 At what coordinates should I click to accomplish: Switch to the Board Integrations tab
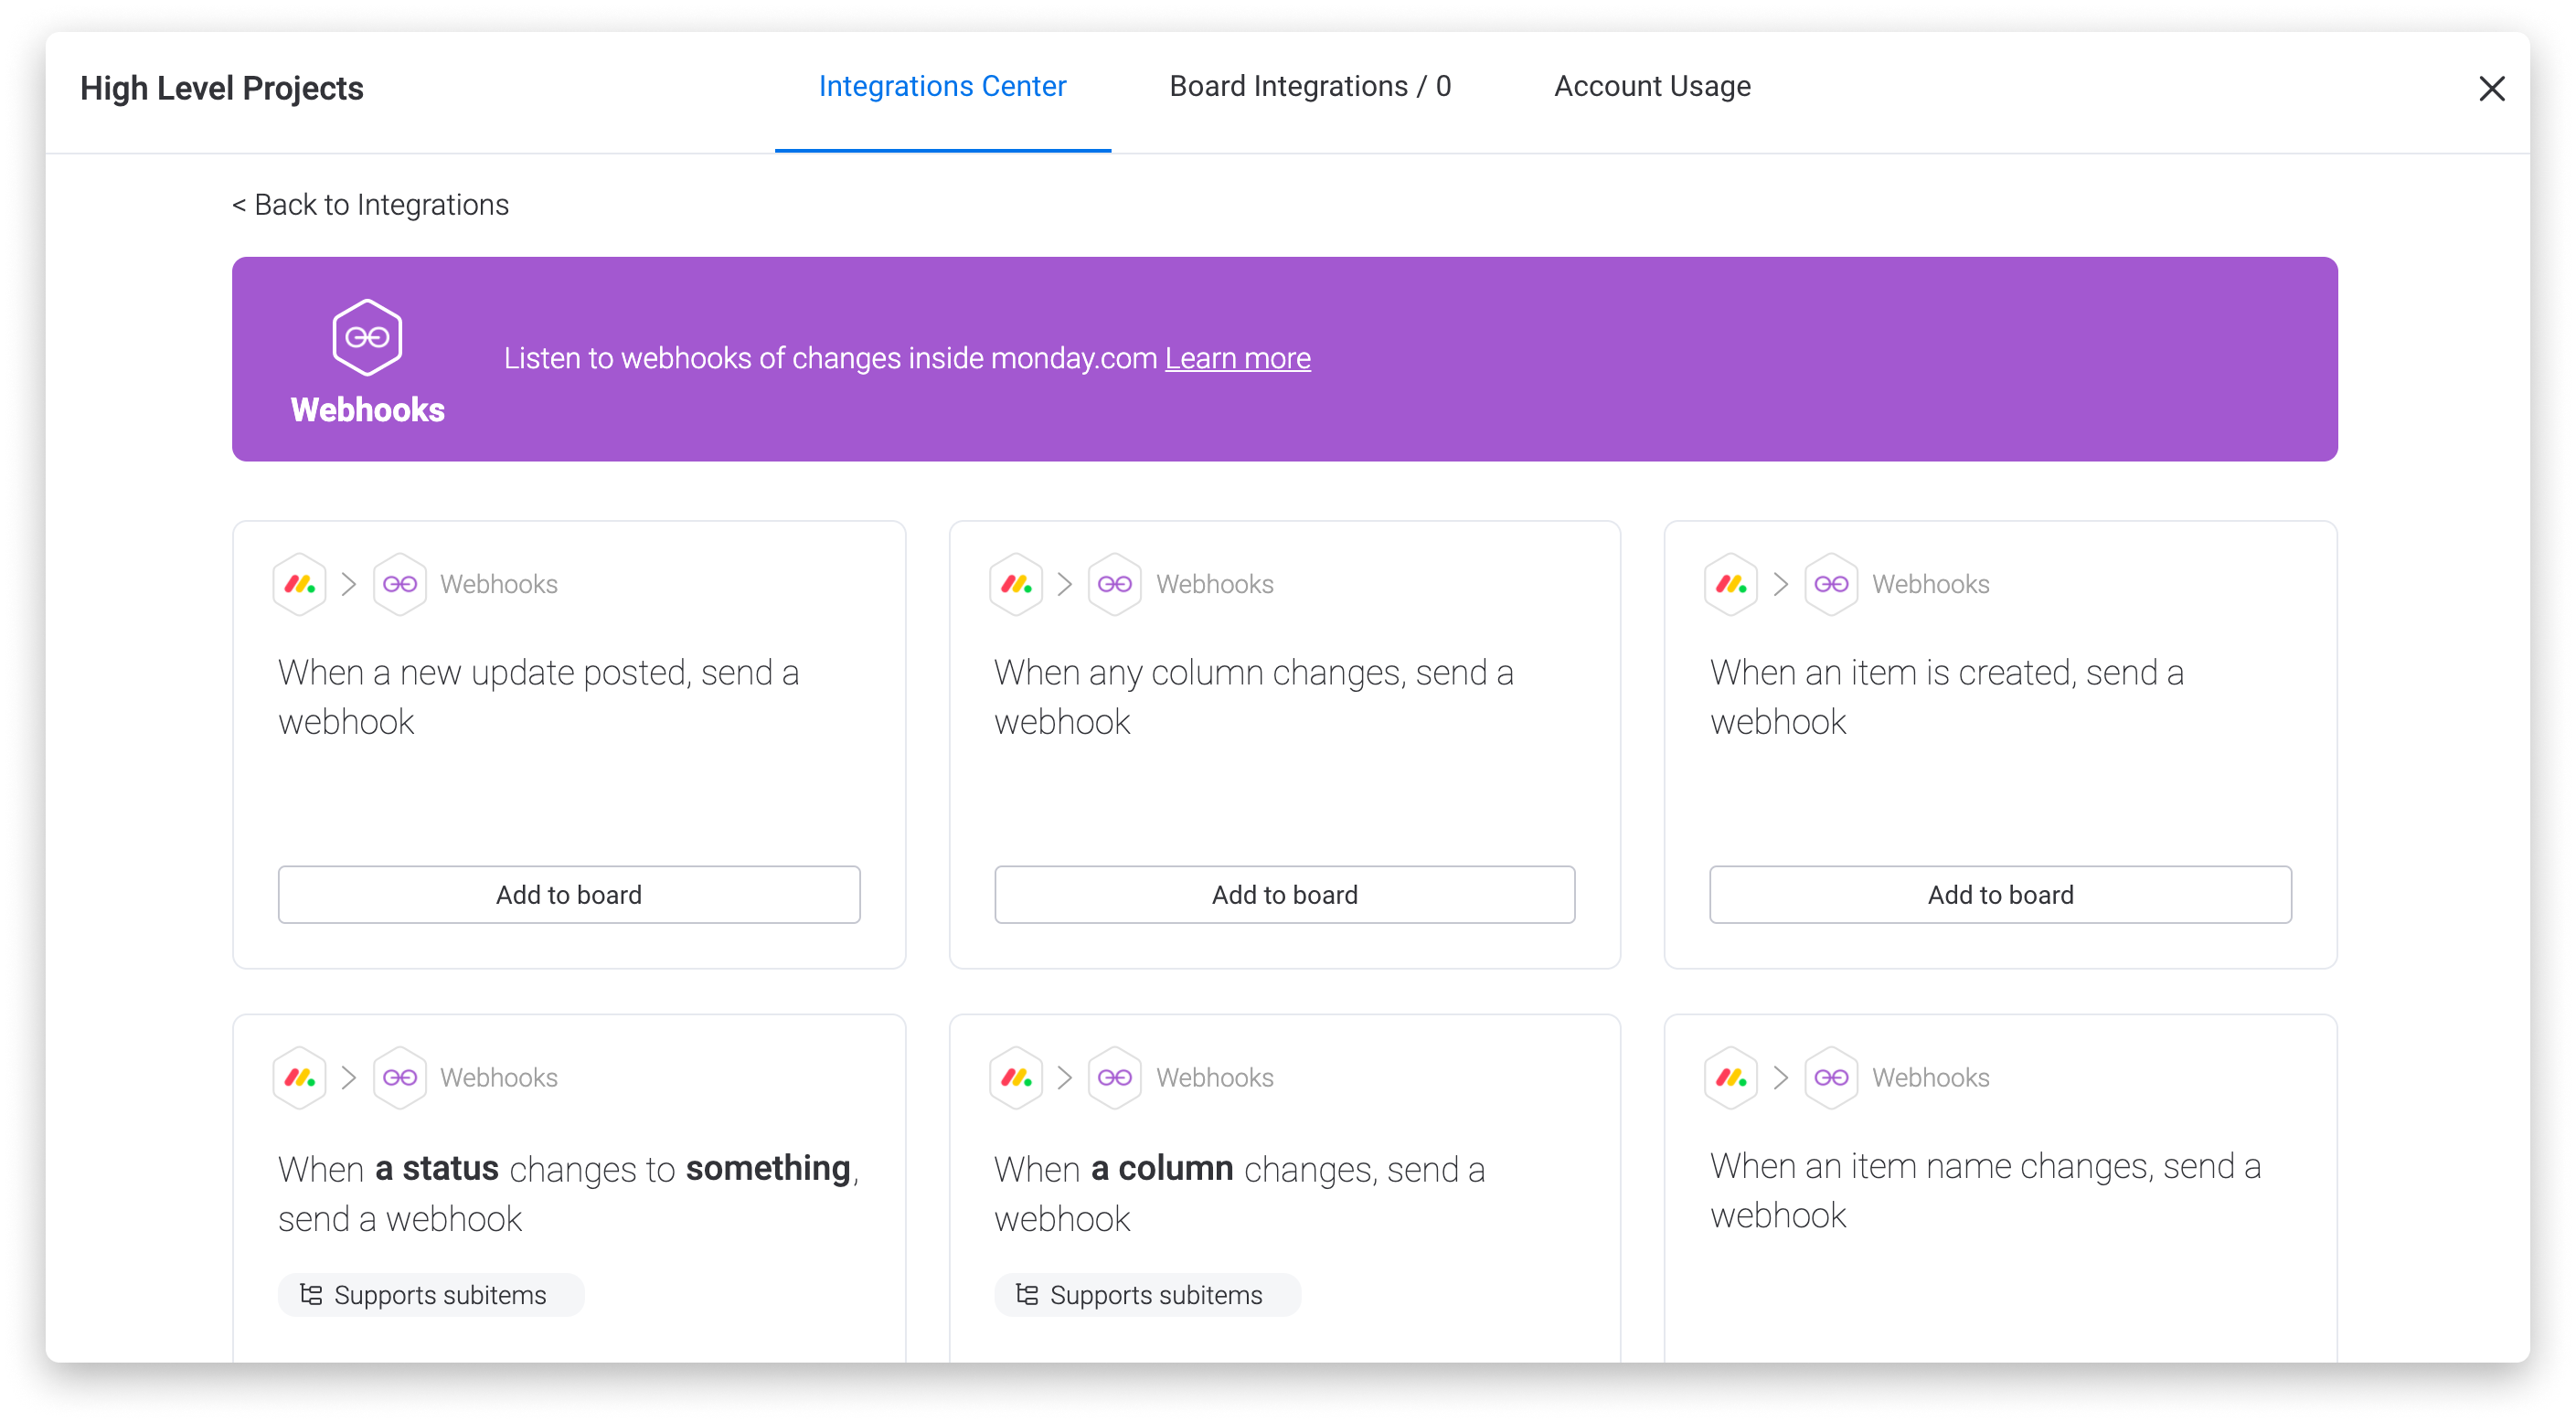click(1311, 86)
